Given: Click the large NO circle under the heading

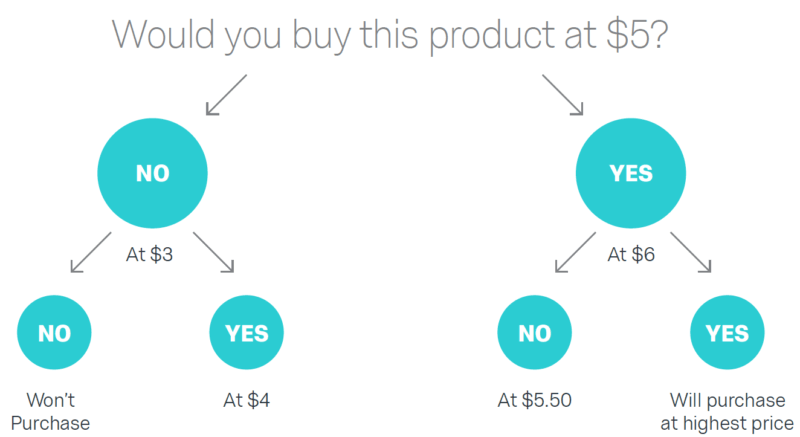Looking at the screenshot, I should click(x=152, y=173).
